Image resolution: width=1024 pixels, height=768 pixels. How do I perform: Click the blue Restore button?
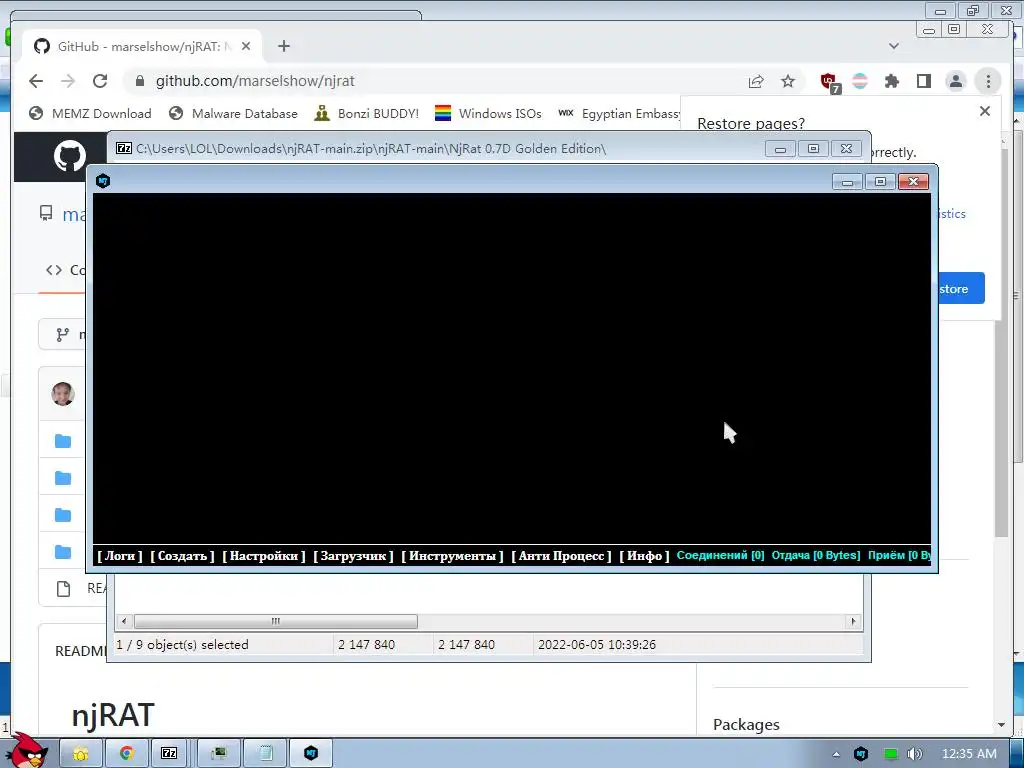click(x=961, y=289)
